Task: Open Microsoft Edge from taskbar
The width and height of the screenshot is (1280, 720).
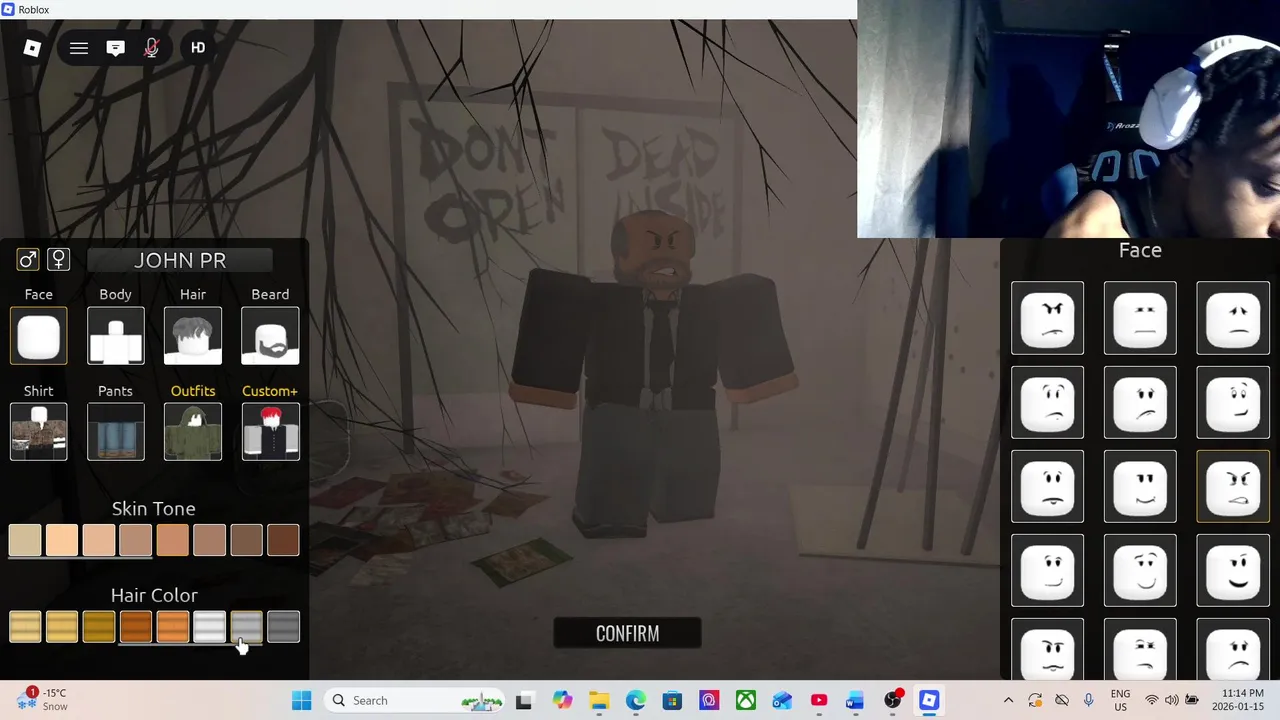Action: [x=636, y=700]
